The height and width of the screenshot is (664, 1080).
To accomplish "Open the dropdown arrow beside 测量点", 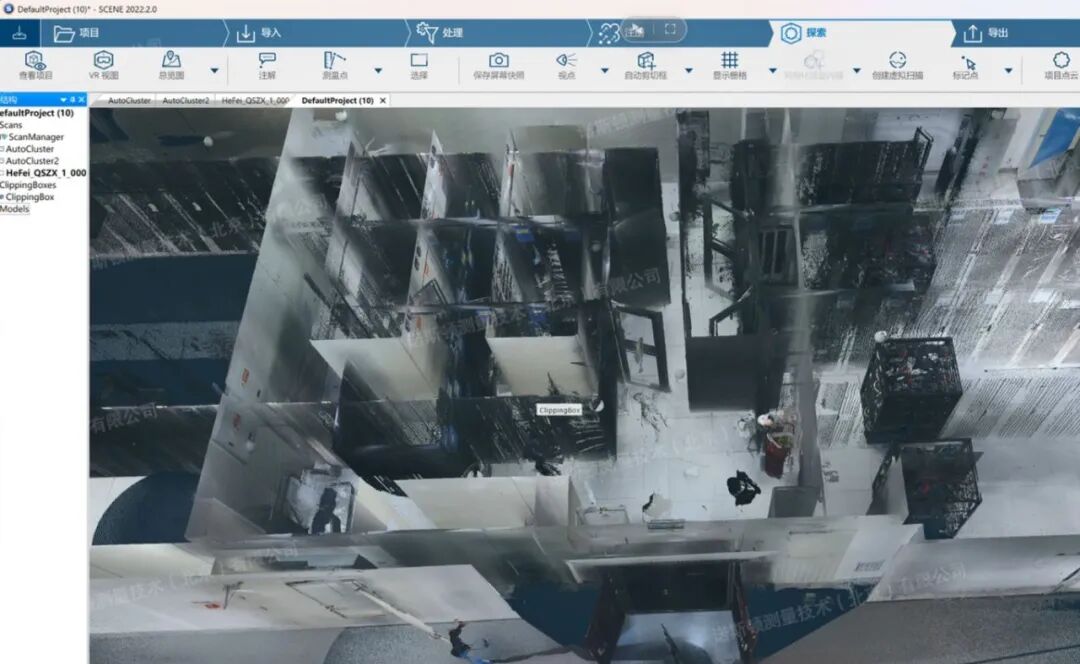I will click(x=378, y=71).
